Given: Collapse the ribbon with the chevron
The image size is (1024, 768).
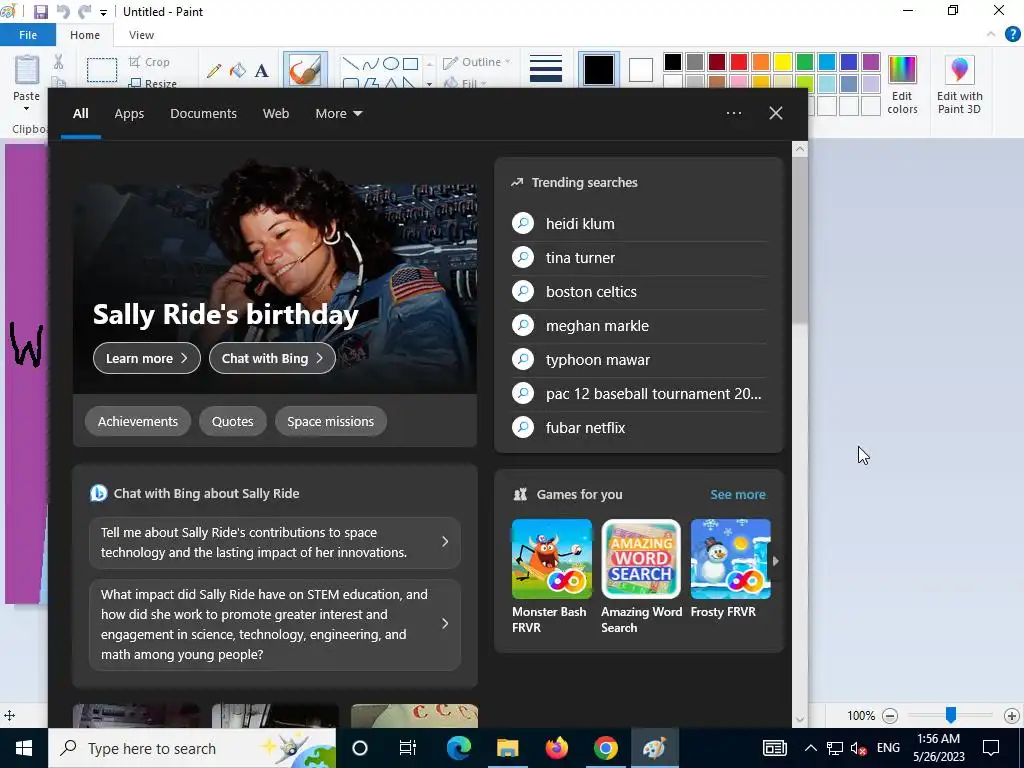Looking at the screenshot, I should (991, 35).
